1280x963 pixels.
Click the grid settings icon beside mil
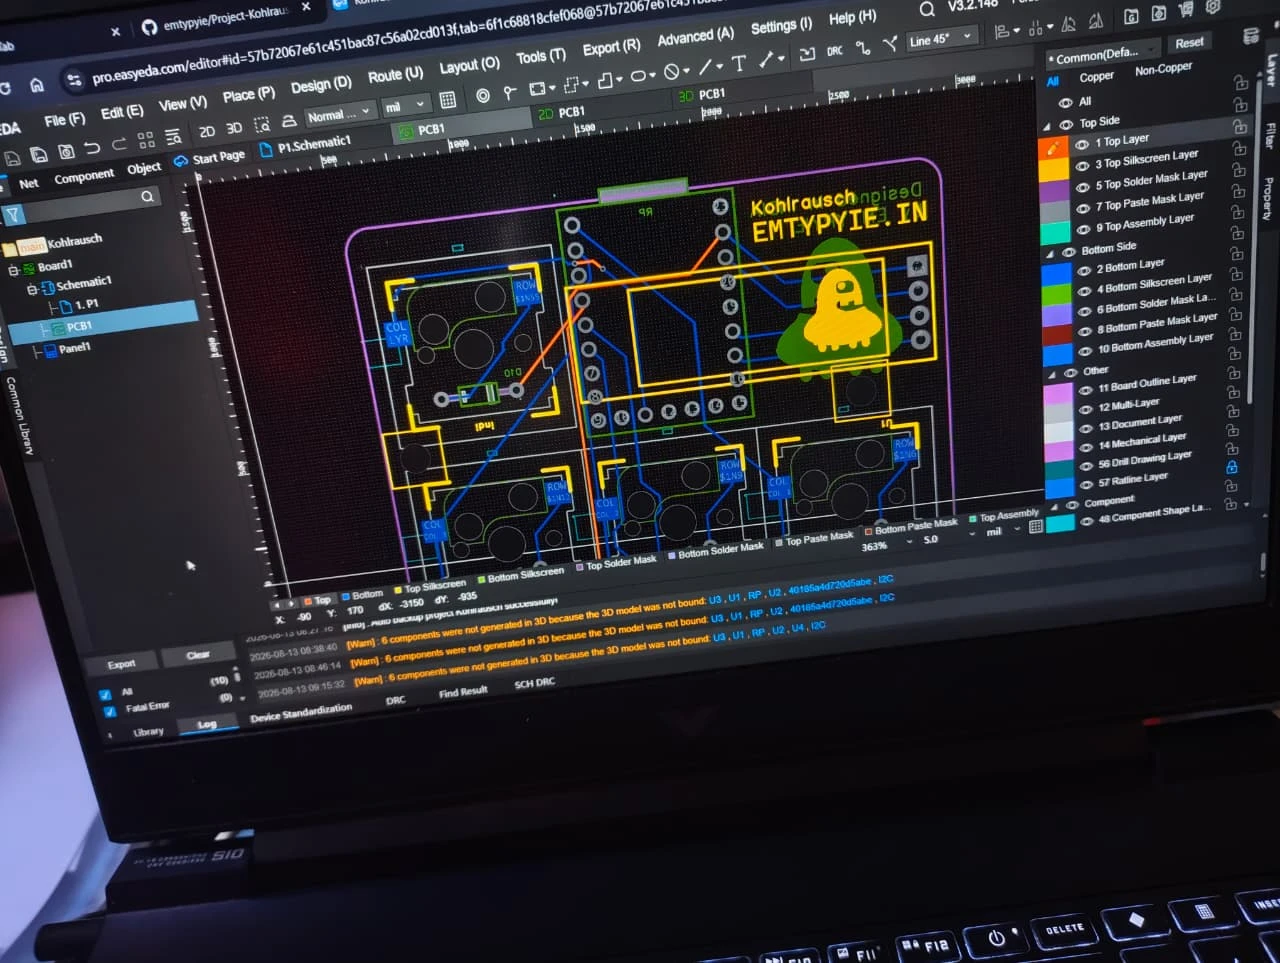point(447,99)
